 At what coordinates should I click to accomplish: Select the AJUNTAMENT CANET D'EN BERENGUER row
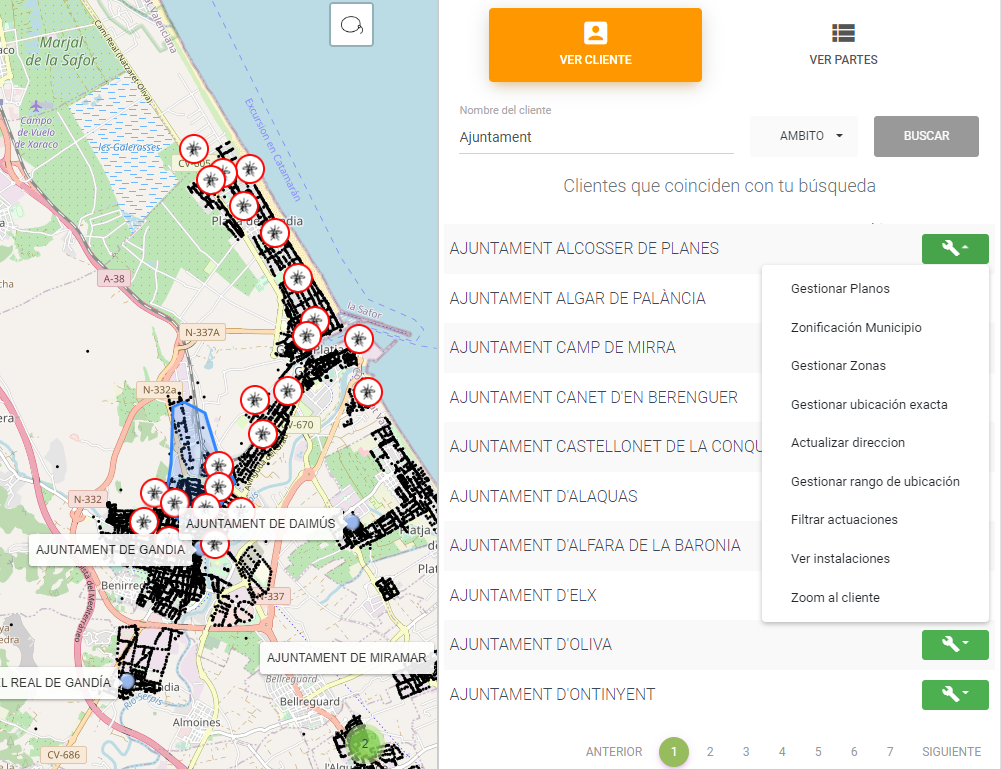[x=603, y=397]
